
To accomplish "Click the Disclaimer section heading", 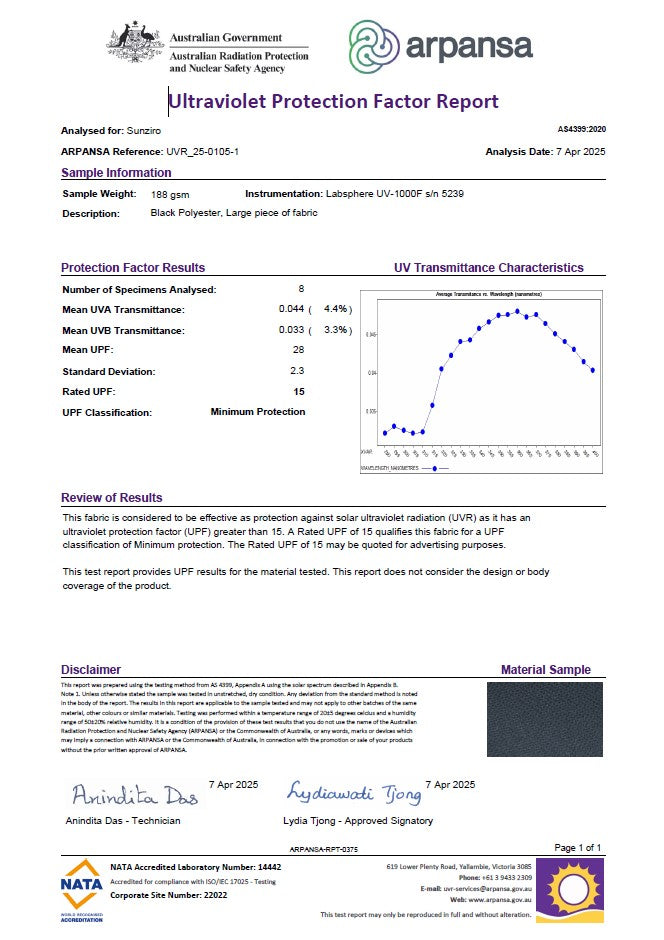I will click(91, 669).
